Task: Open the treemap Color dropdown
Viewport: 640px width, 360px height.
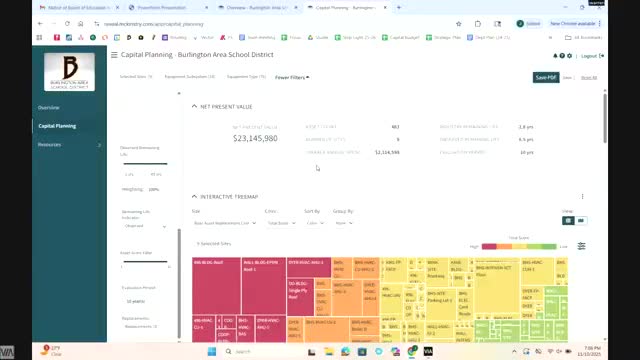Action: (281, 223)
